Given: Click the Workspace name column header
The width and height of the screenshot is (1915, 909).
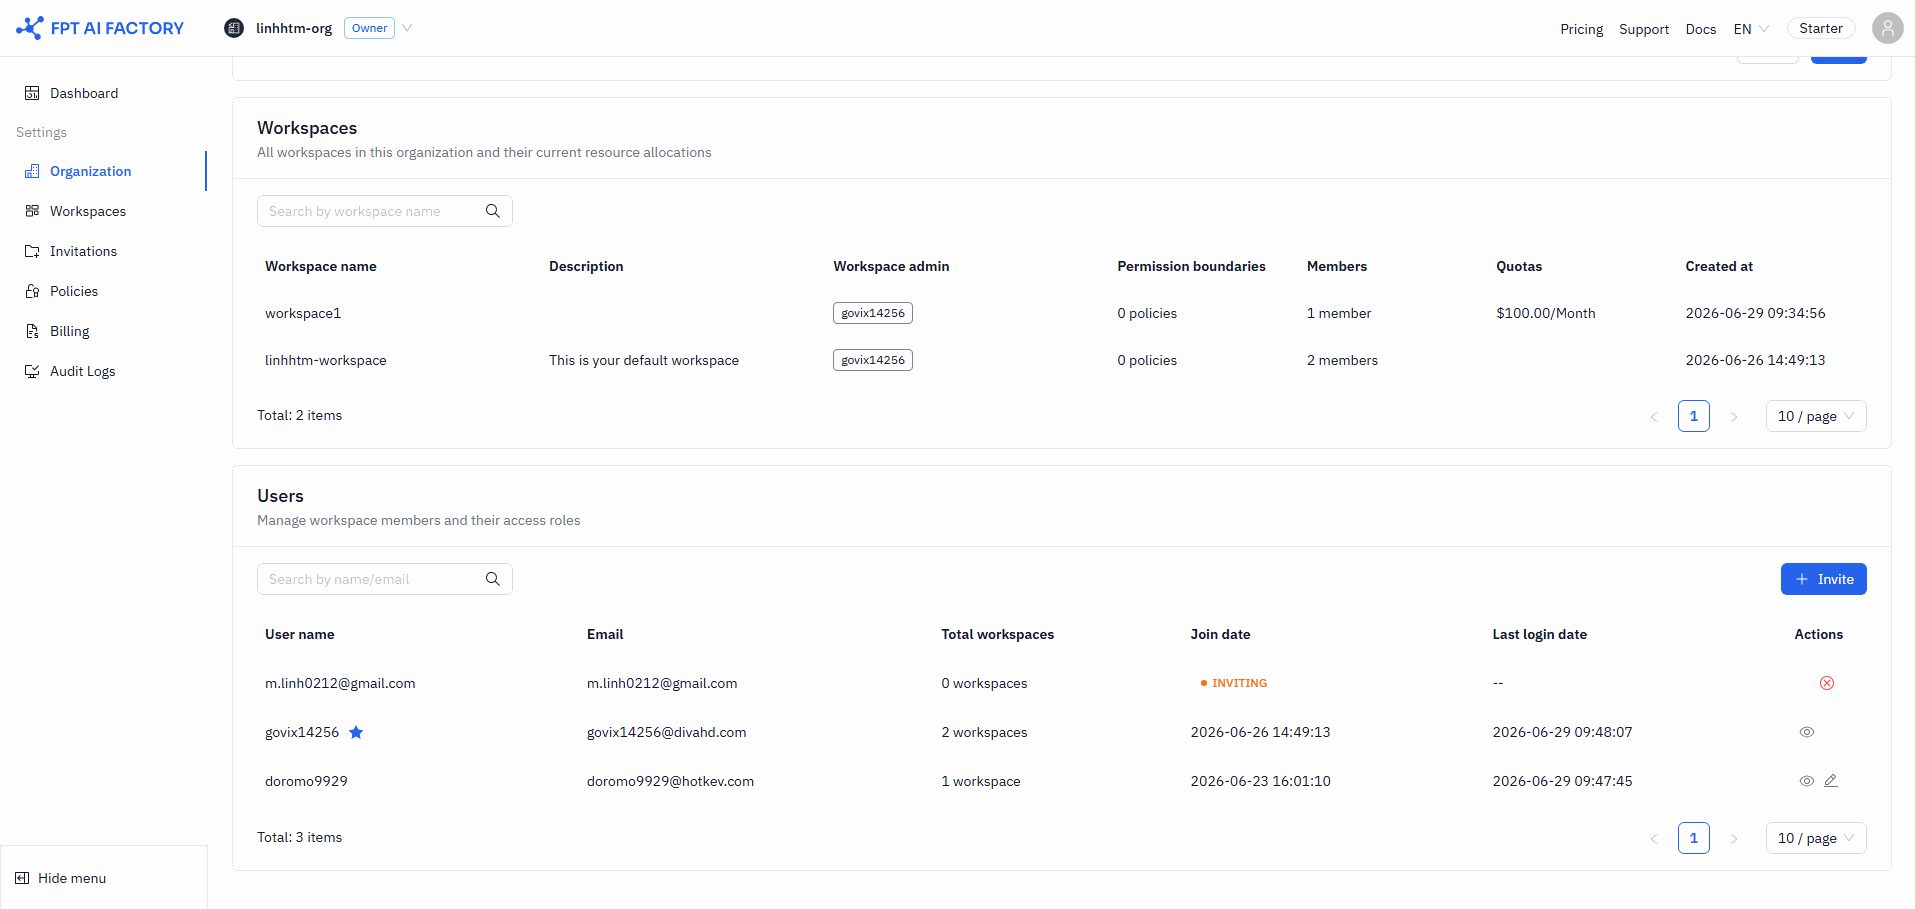Looking at the screenshot, I should 321,266.
